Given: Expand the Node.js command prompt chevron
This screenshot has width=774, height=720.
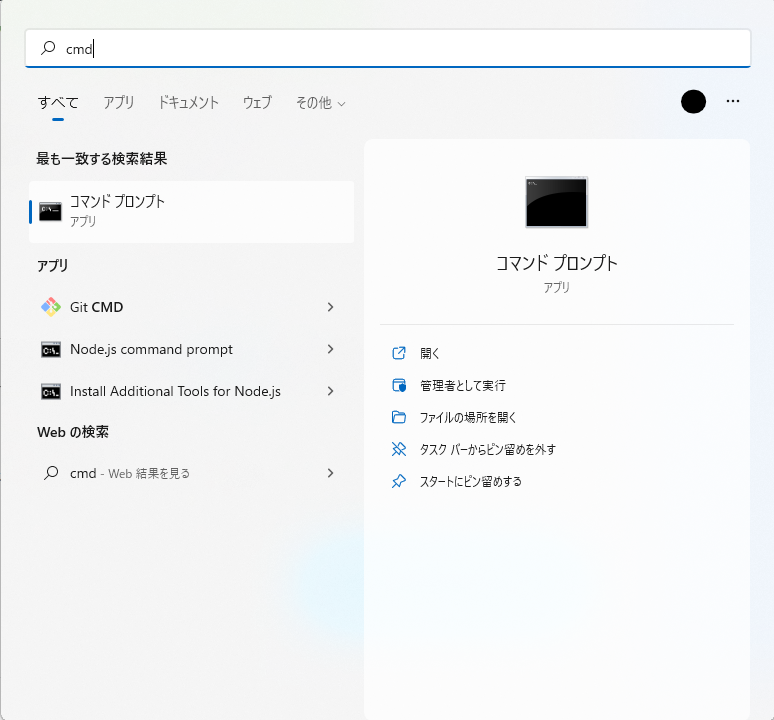Looking at the screenshot, I should click(330, 349).
